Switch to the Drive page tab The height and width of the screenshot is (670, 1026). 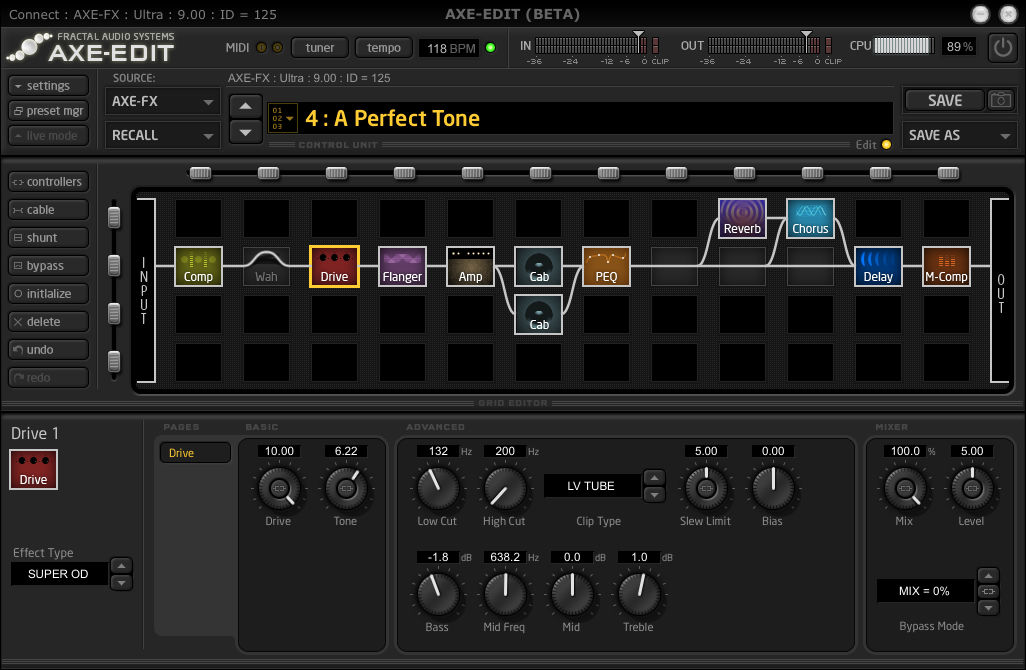point(194,452)
